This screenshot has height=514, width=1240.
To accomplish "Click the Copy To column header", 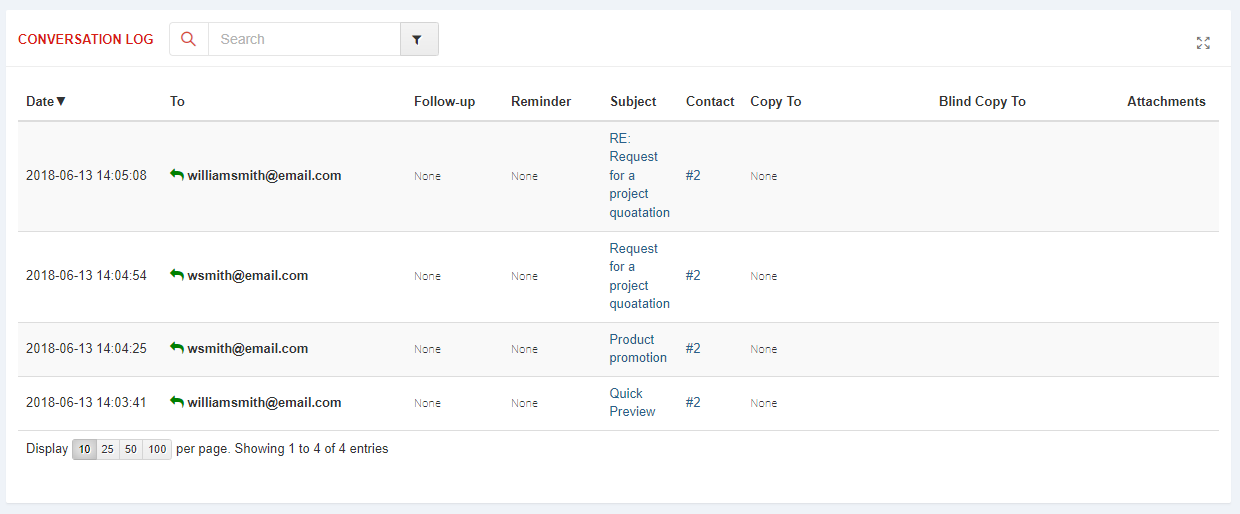I will point(776,101).
